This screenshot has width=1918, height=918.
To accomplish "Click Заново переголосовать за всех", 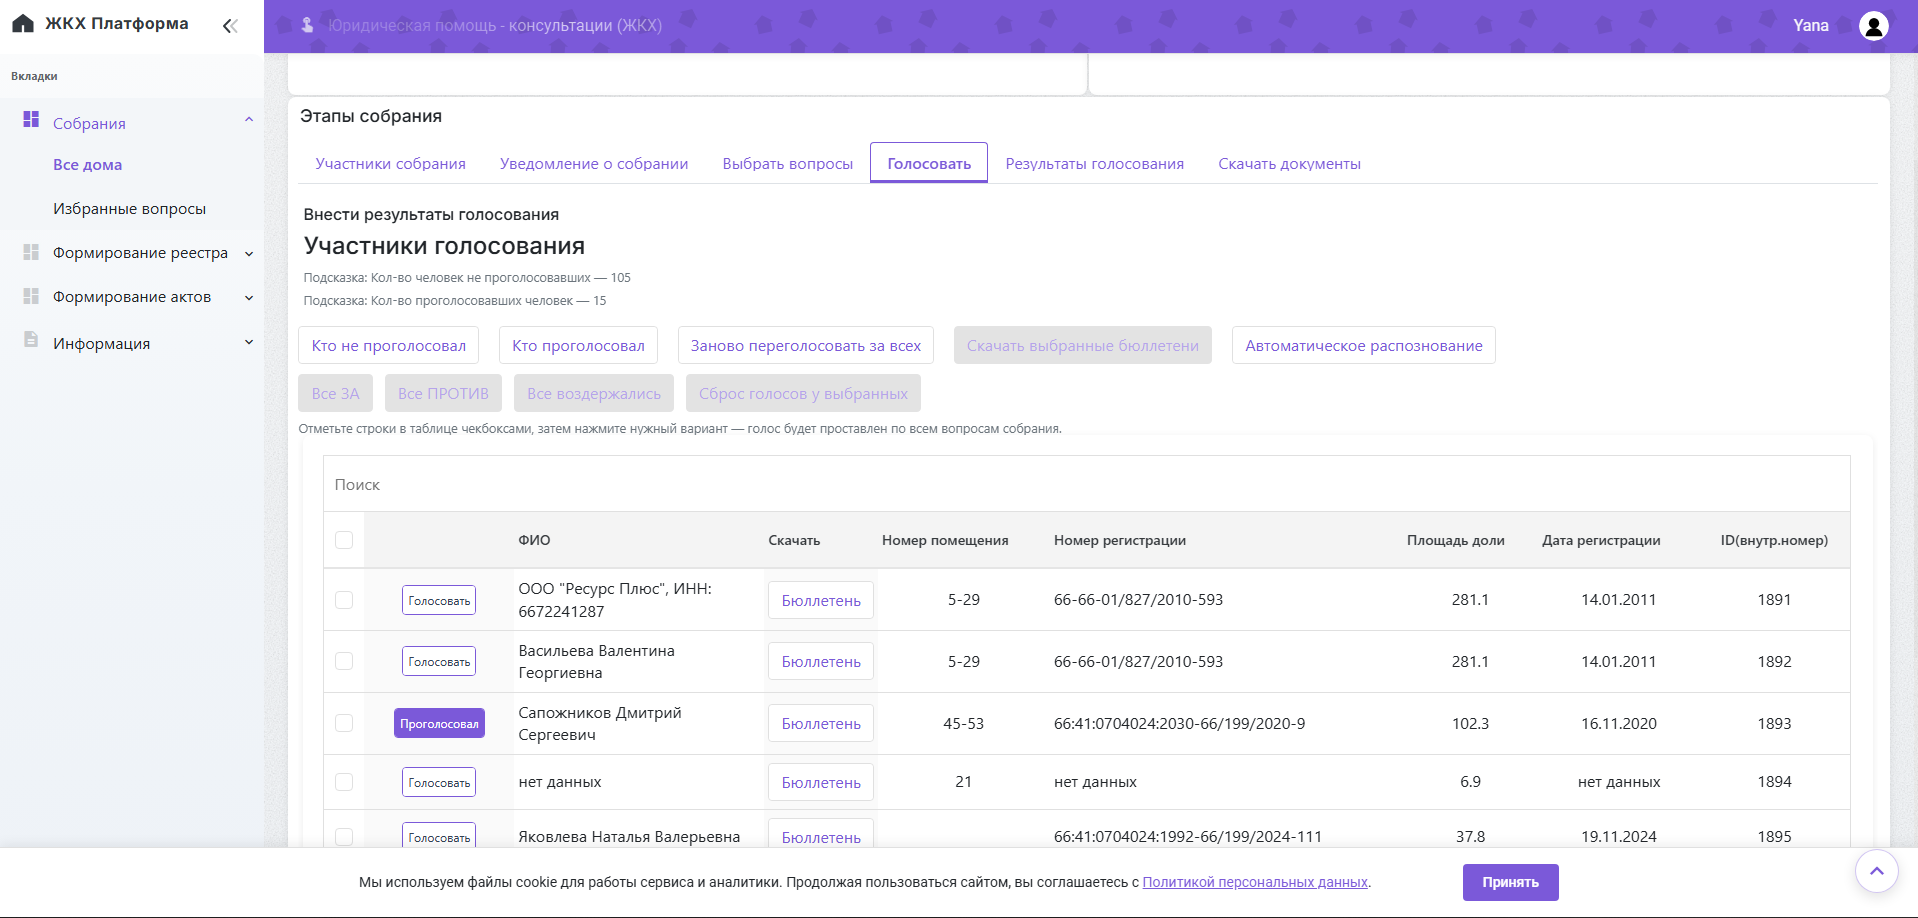I will click(806, 345).
